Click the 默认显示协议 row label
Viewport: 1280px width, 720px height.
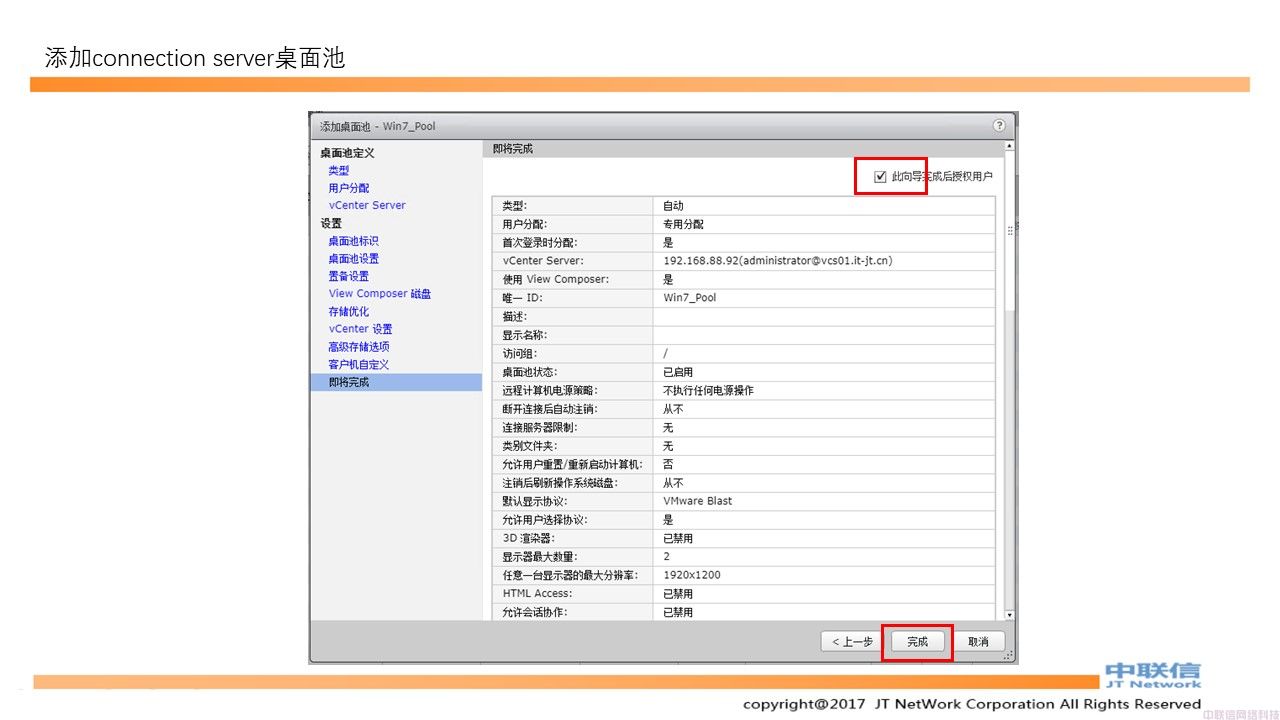pyautogui.click(x=534, y=501)
